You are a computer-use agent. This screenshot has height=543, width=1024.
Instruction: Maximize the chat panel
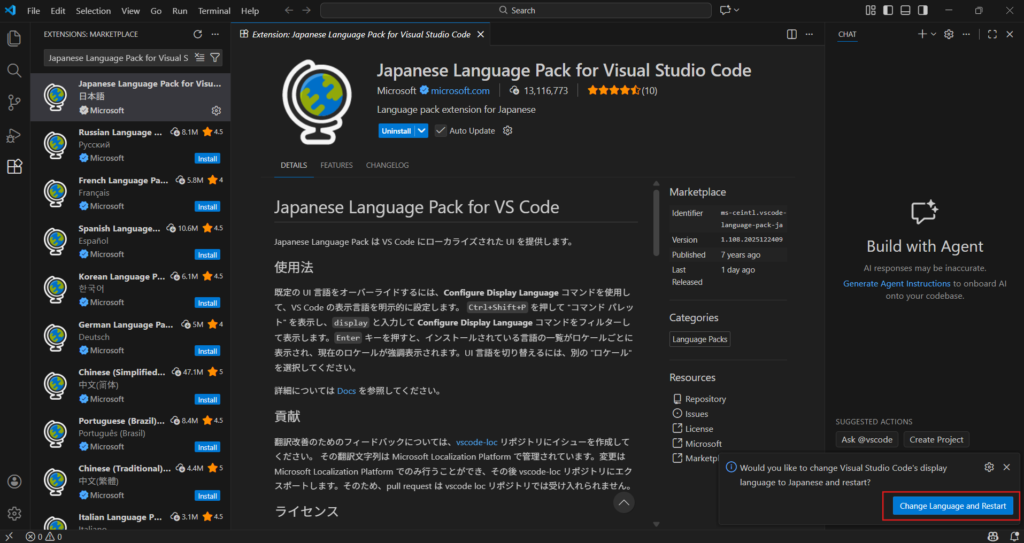point(992,34)
